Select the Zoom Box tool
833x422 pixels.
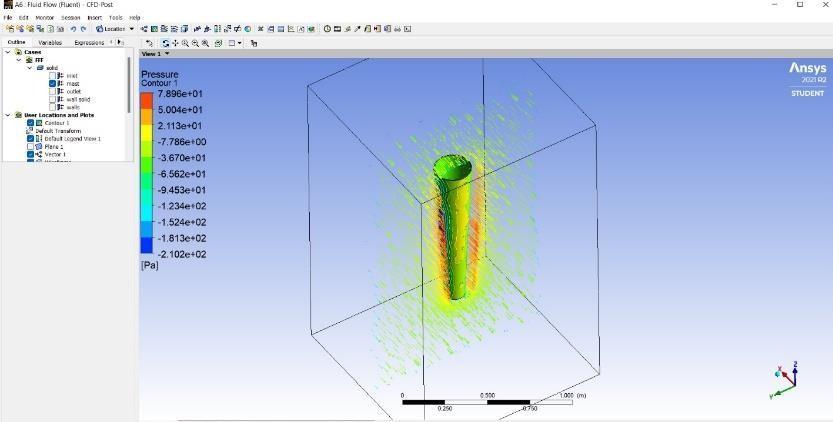click(x=205, y=43)
